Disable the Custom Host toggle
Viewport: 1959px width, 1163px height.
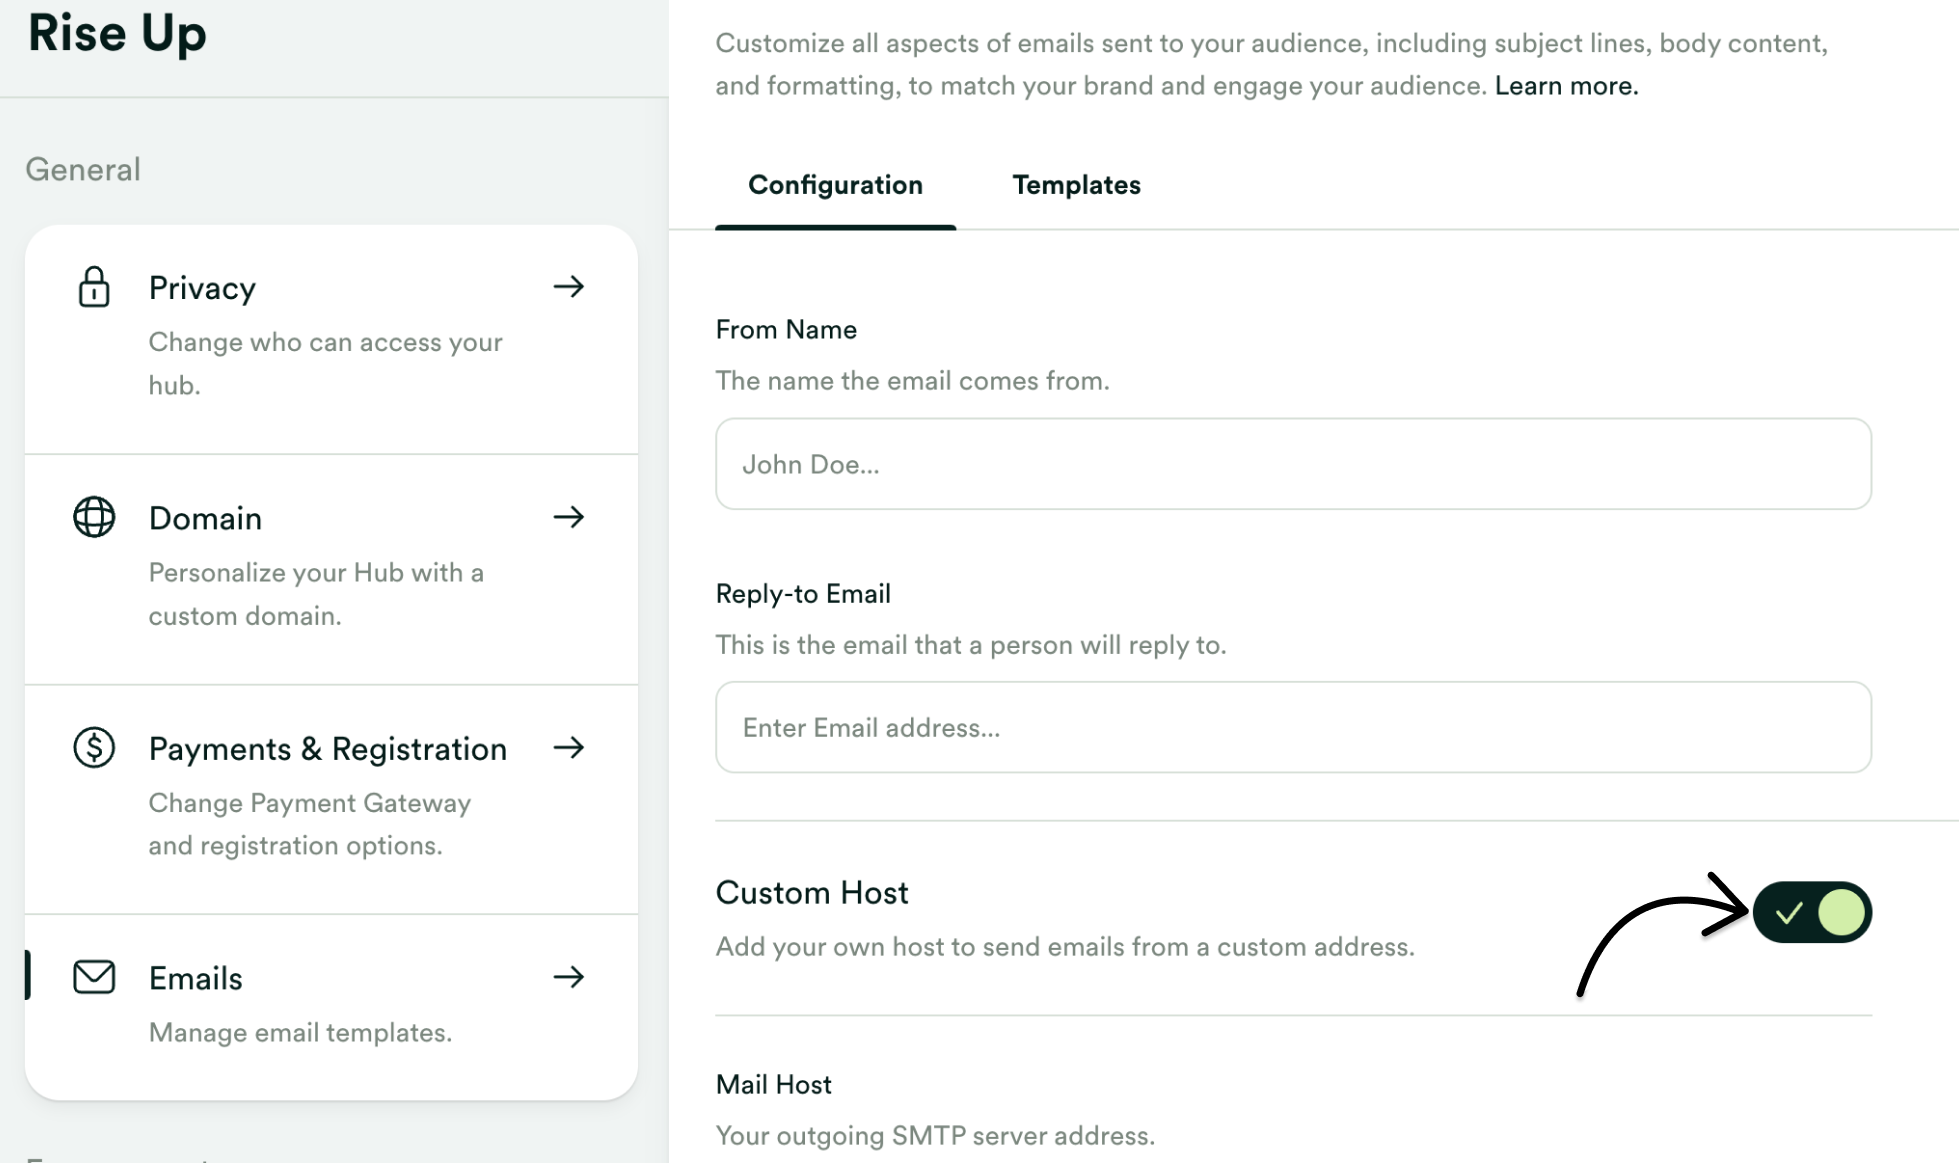pyautogui.click(x=1812, y=911)
